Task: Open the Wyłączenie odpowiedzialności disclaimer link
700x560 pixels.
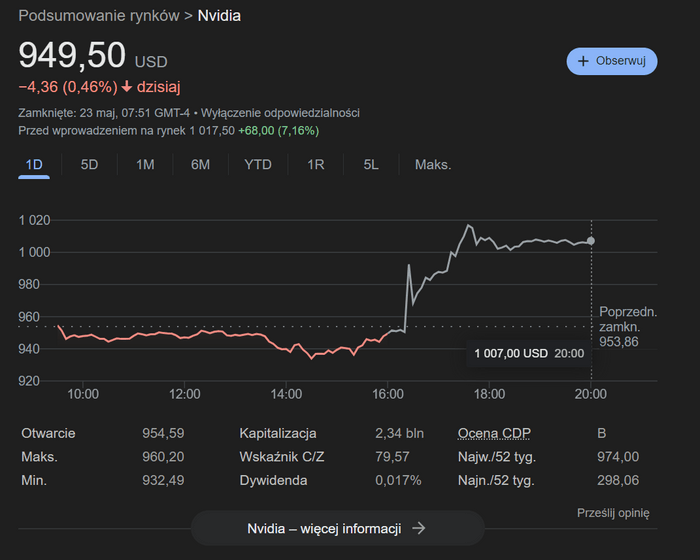Action: (x=280, y=113)
